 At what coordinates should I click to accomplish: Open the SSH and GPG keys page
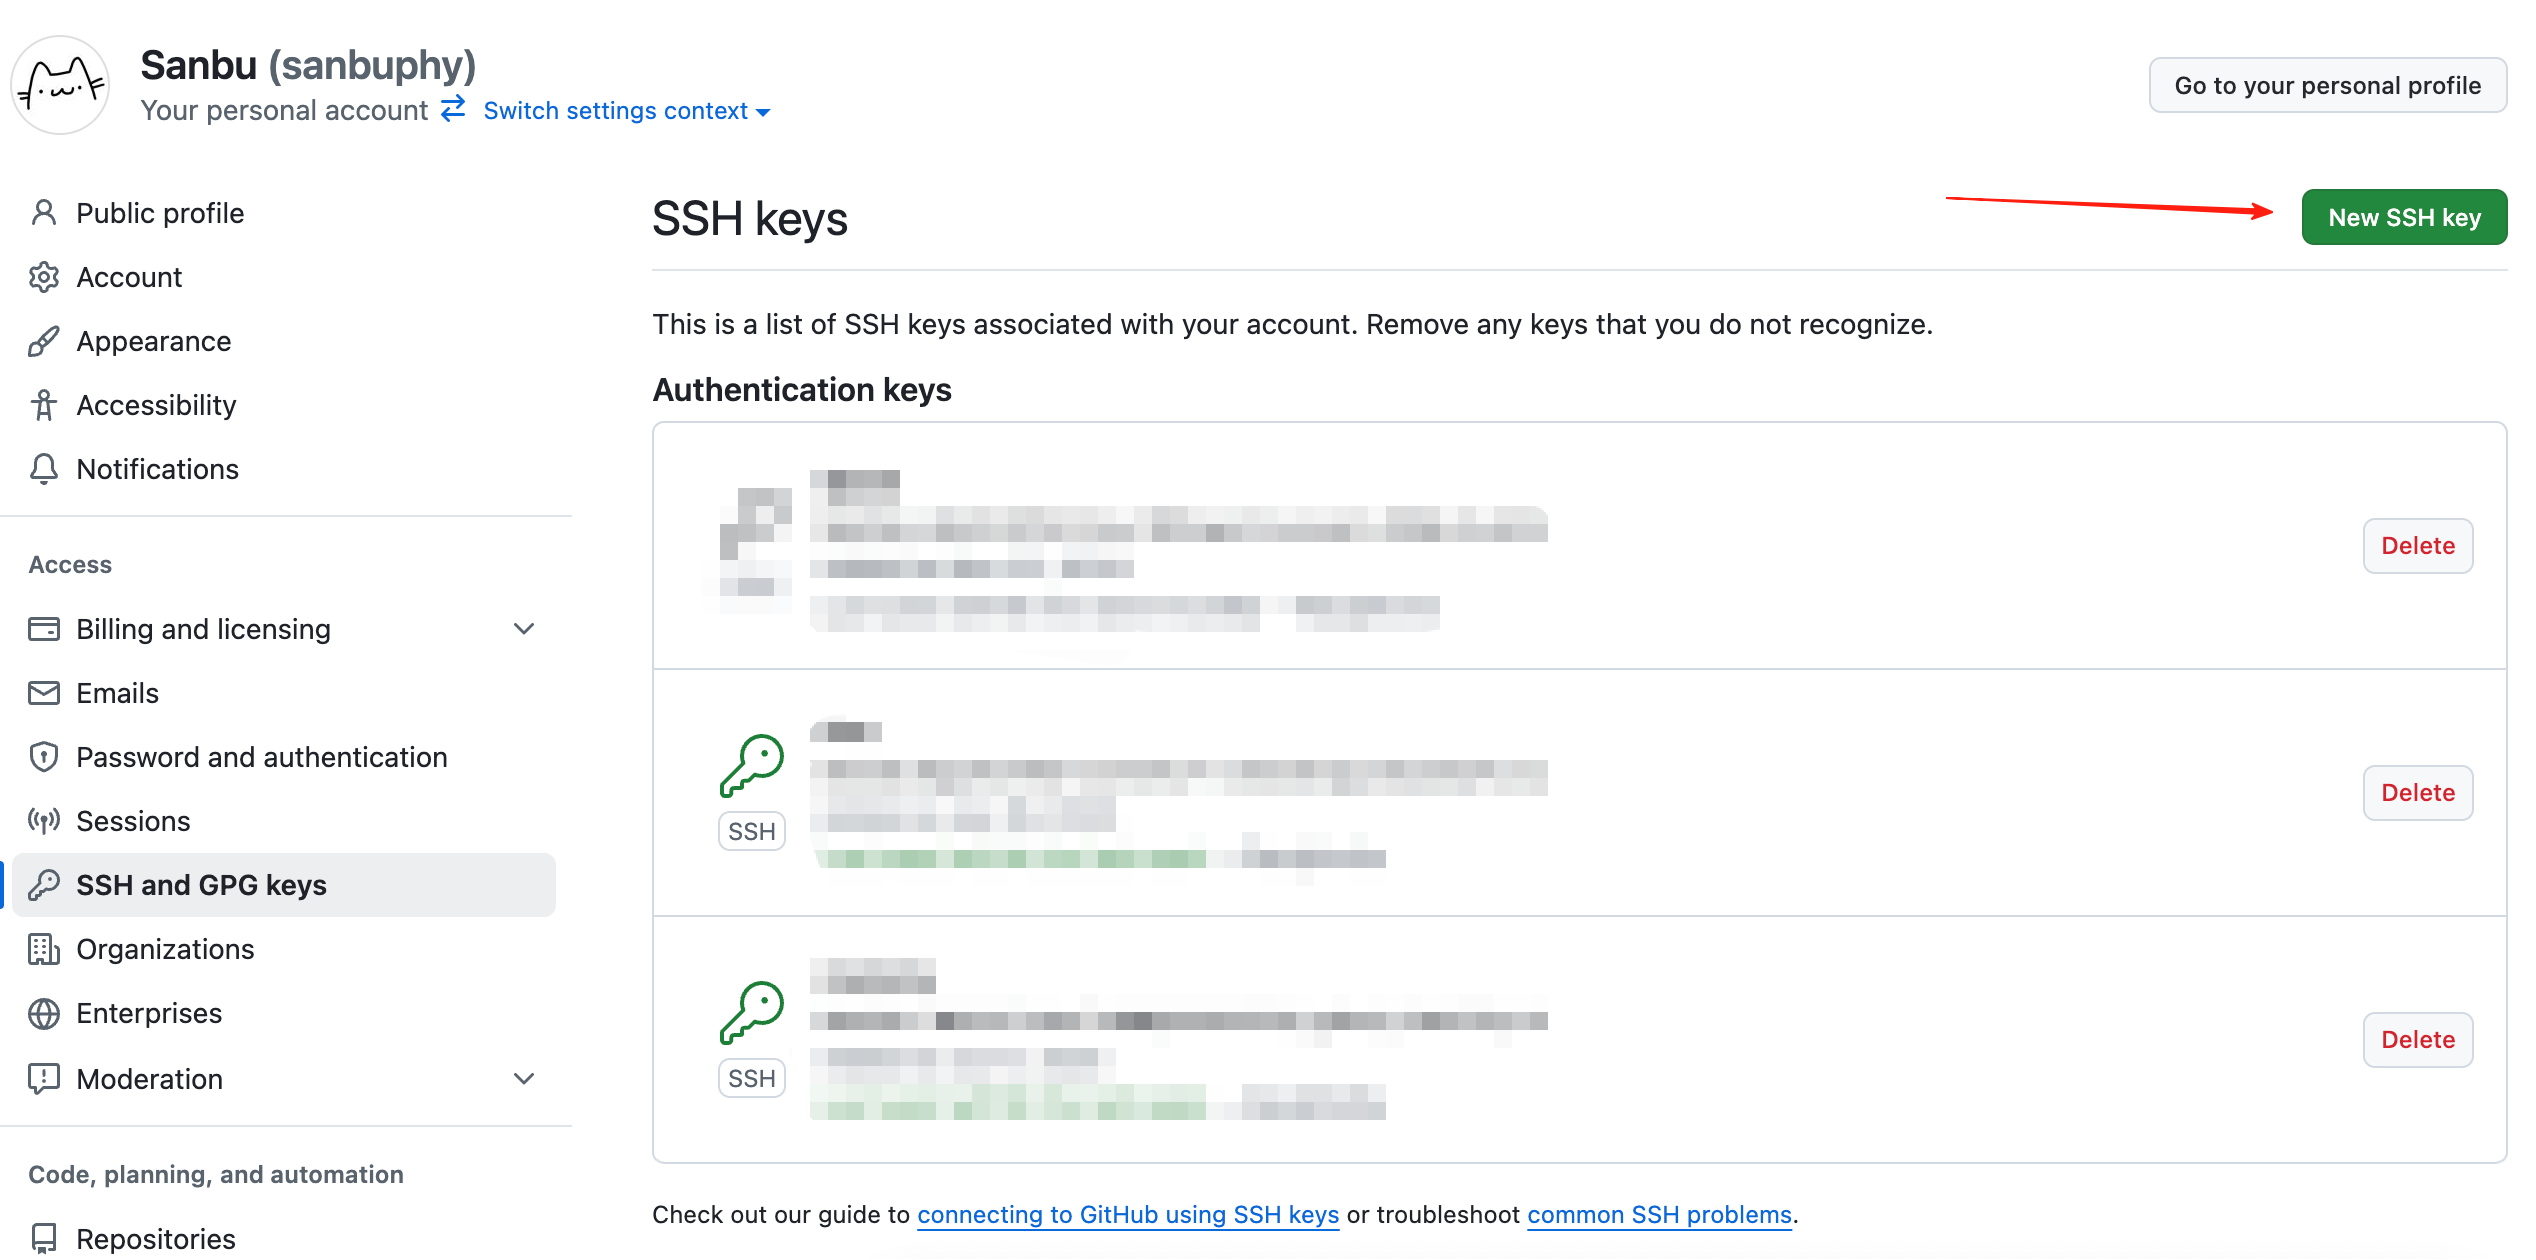[201, 885]
